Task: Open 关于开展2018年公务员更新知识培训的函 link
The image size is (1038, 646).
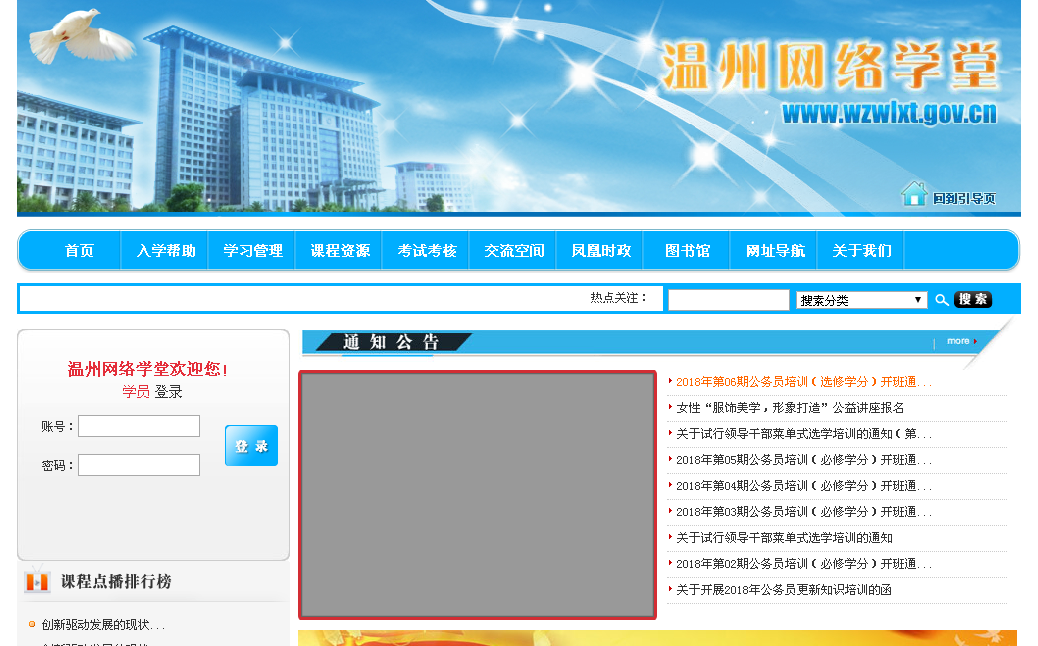Action: point(784,590)
